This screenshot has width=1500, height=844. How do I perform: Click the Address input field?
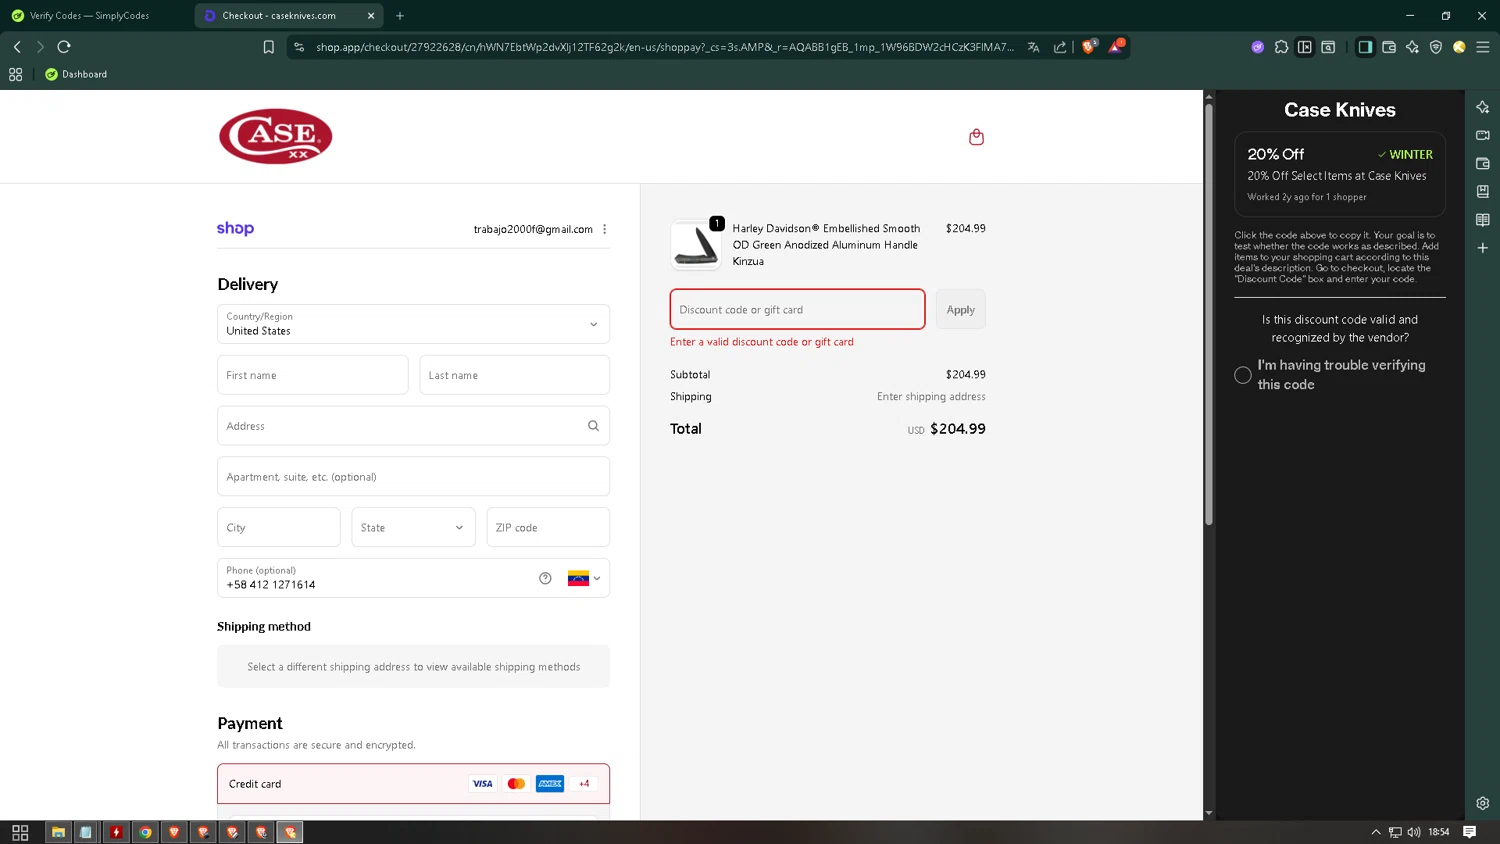coord(413,426)
